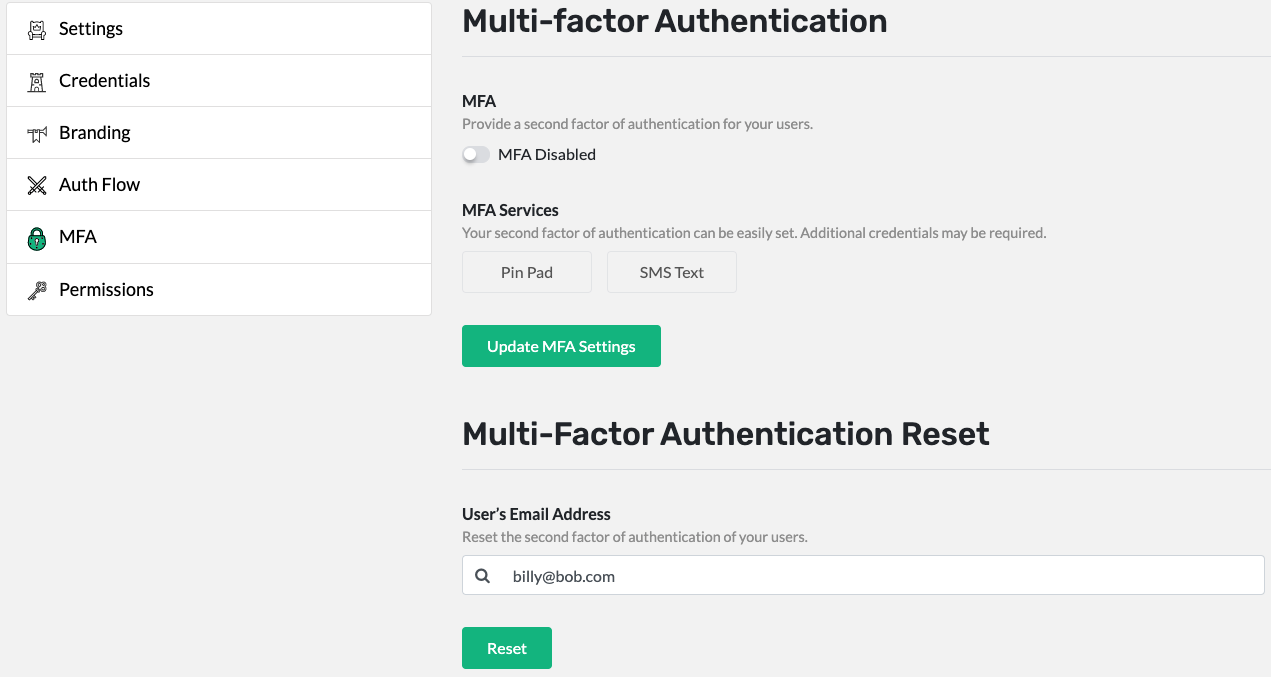Click the Permissions key icon
This screenshot has width=1271, height=677.
pyautogui.click(x=37, y=290)
